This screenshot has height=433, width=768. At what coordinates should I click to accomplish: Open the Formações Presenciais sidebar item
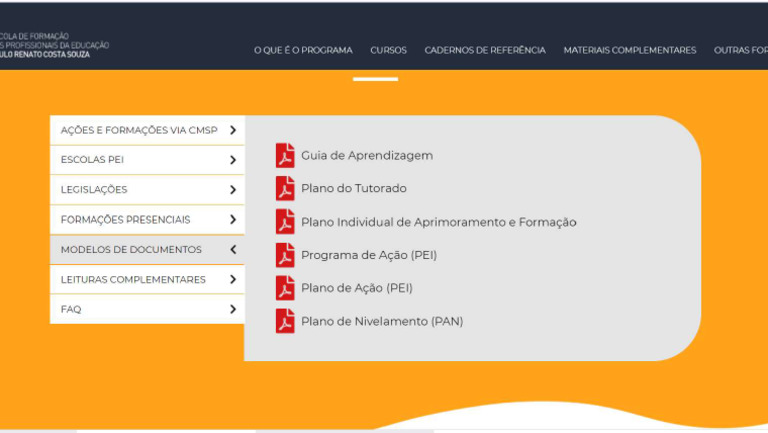[147, 219]
